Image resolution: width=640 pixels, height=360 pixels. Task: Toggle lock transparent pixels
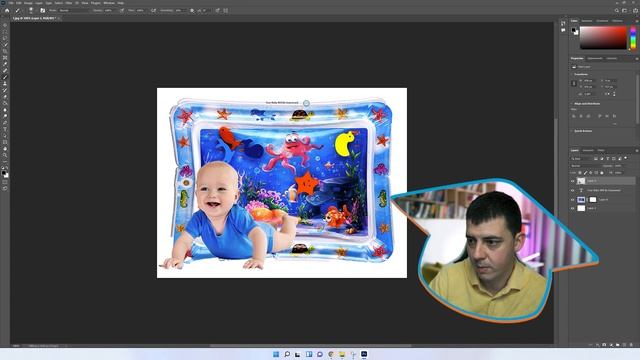click(x=580, y=173)
